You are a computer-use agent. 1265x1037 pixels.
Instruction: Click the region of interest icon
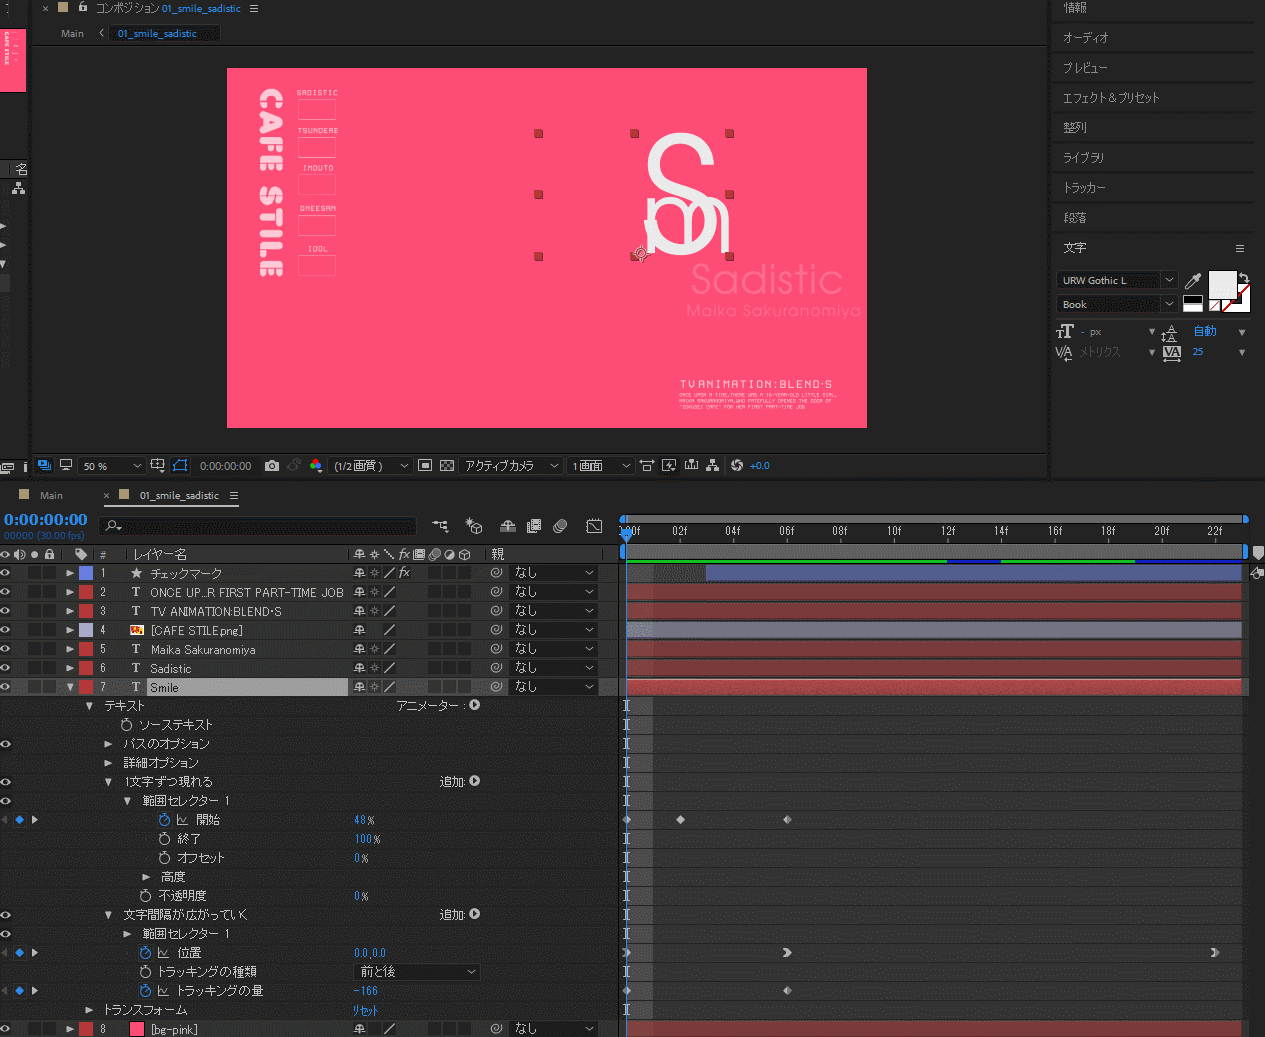(x=425, y=466)
